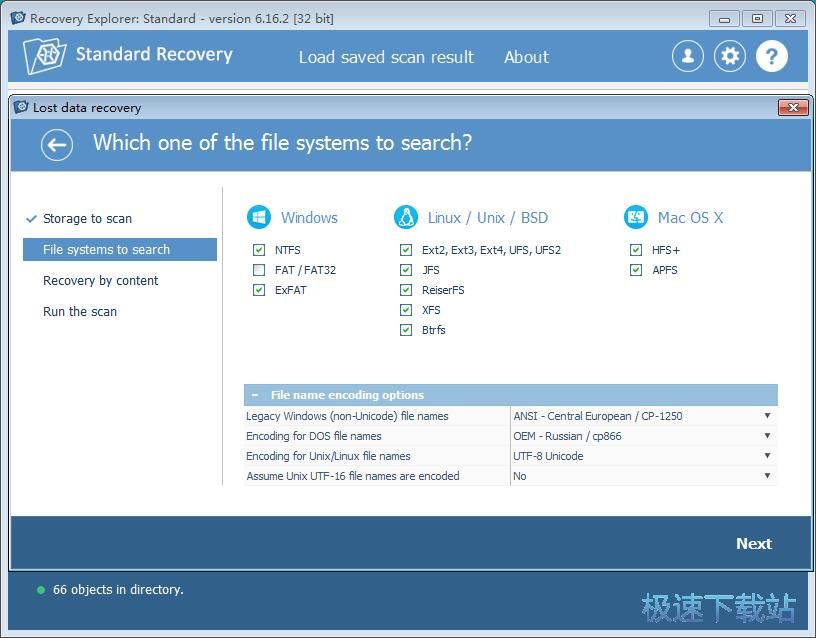Viewport: 816px width, 638px height.
Task: Click the green status indicator dot
Action: click(41, 590)
